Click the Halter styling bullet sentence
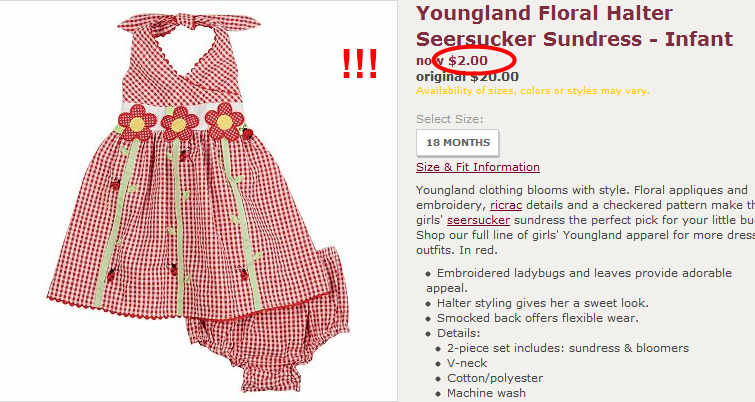This screenshot has width=755, height=402. pos(543,303)
